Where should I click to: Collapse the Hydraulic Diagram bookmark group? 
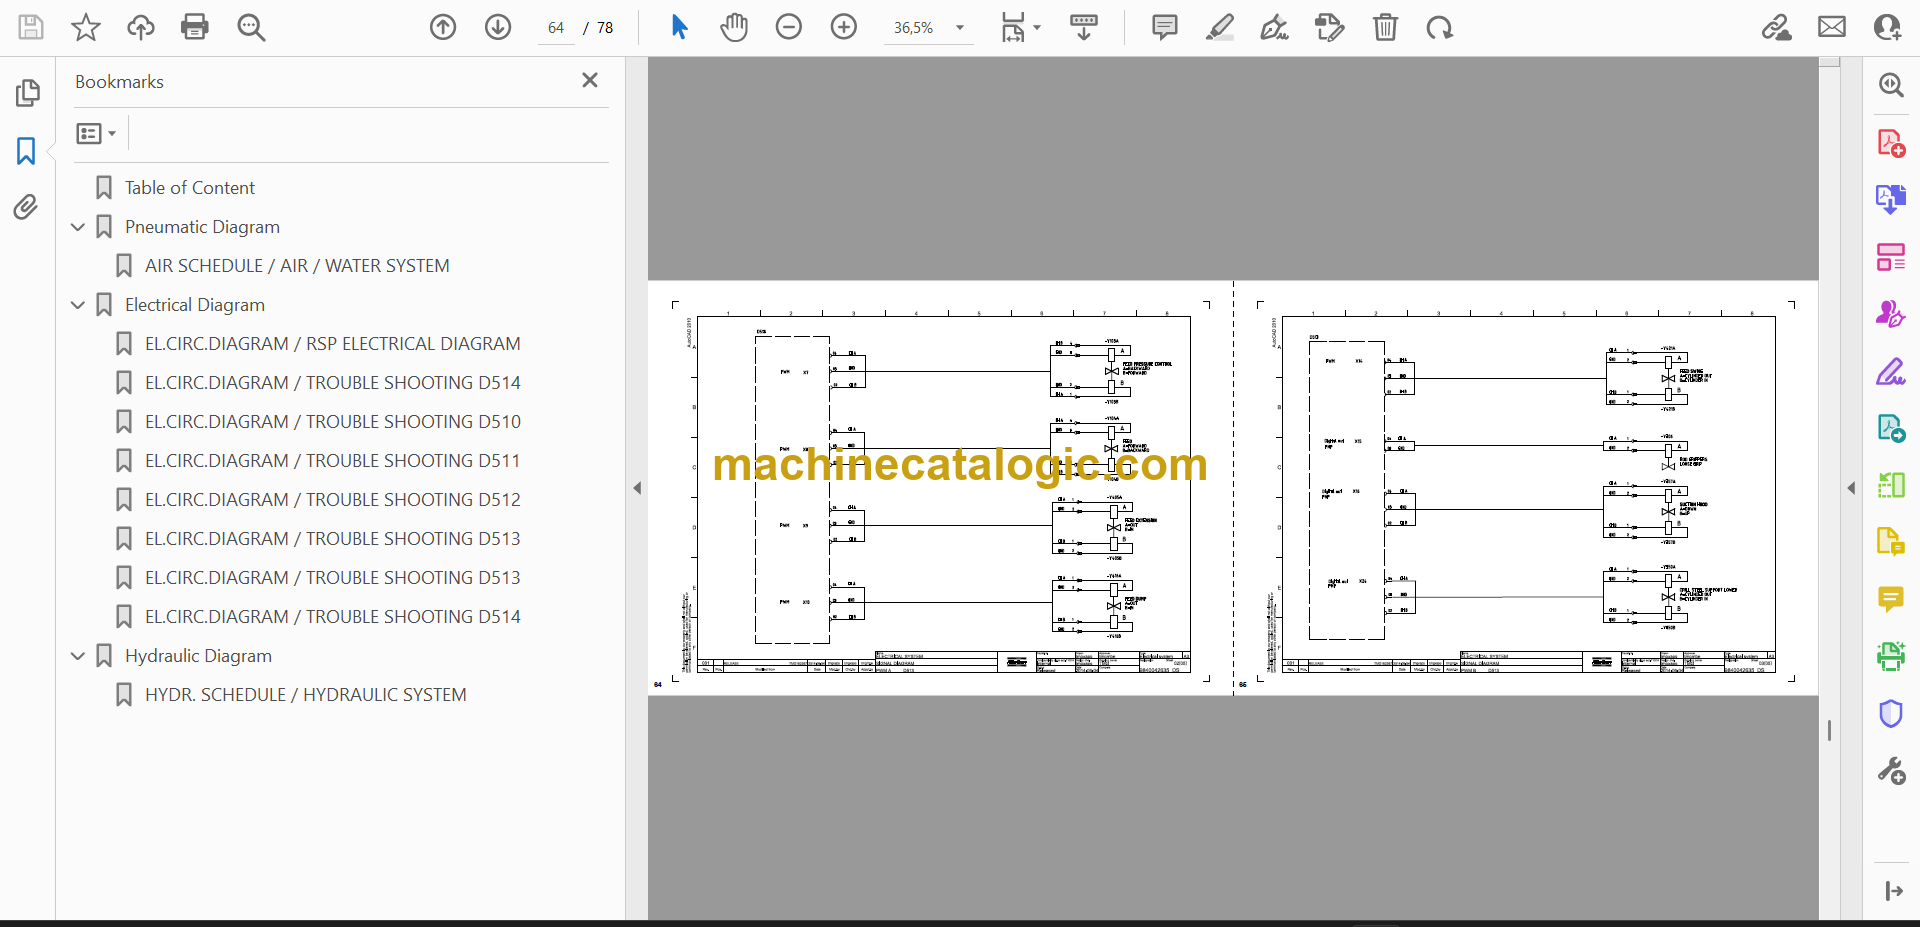pyautogui.click(x=77, y=656)
